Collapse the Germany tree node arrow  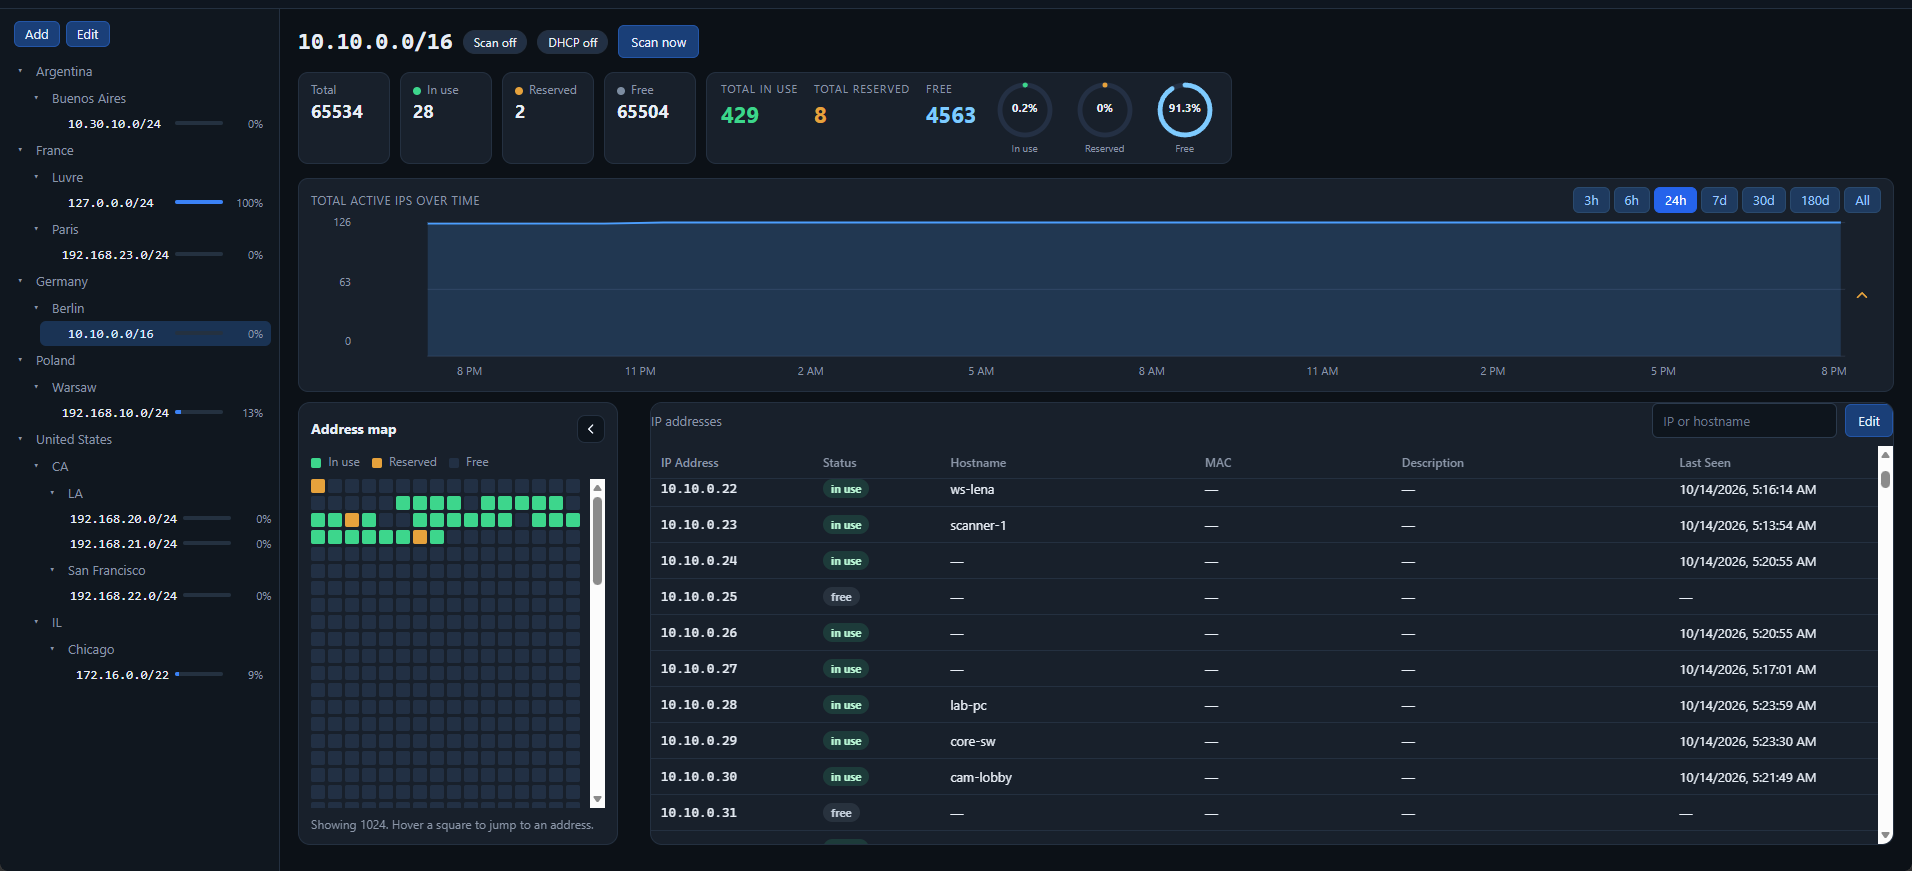[20, 281]
